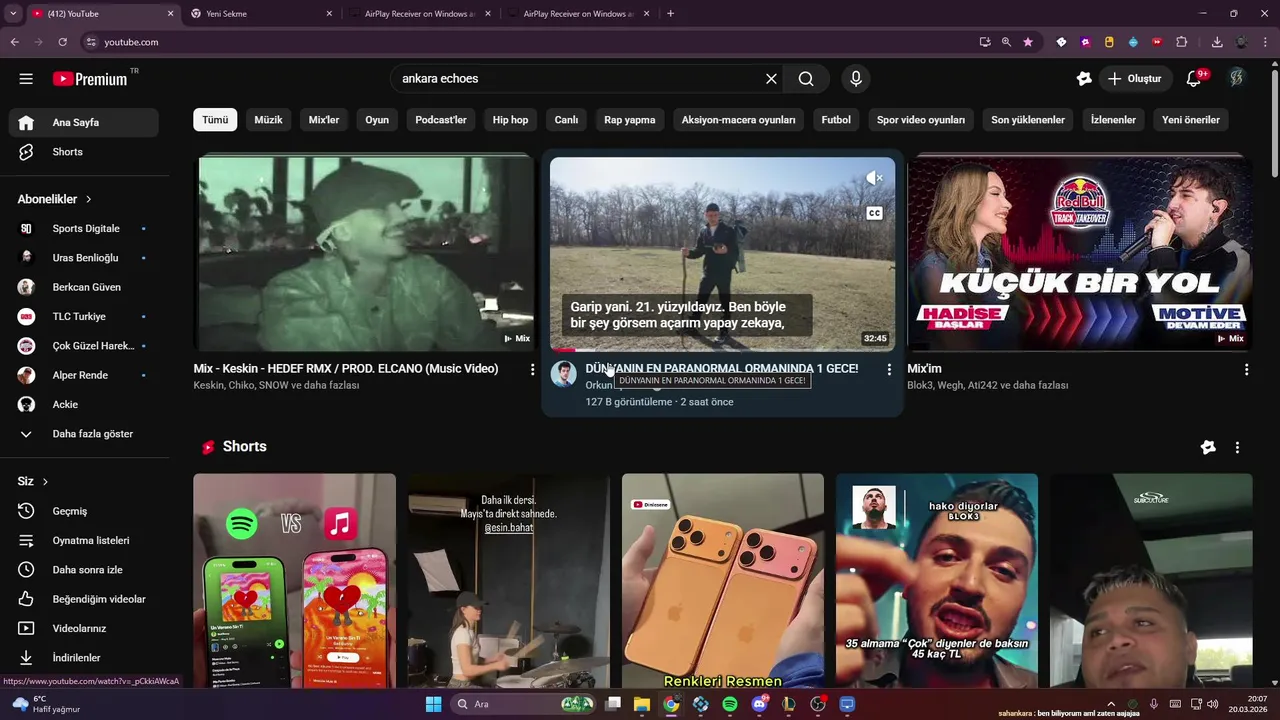This screenshot has height=720, width=1280.
Task: Select the Müzik filter chip
Action: pos(268,120)
